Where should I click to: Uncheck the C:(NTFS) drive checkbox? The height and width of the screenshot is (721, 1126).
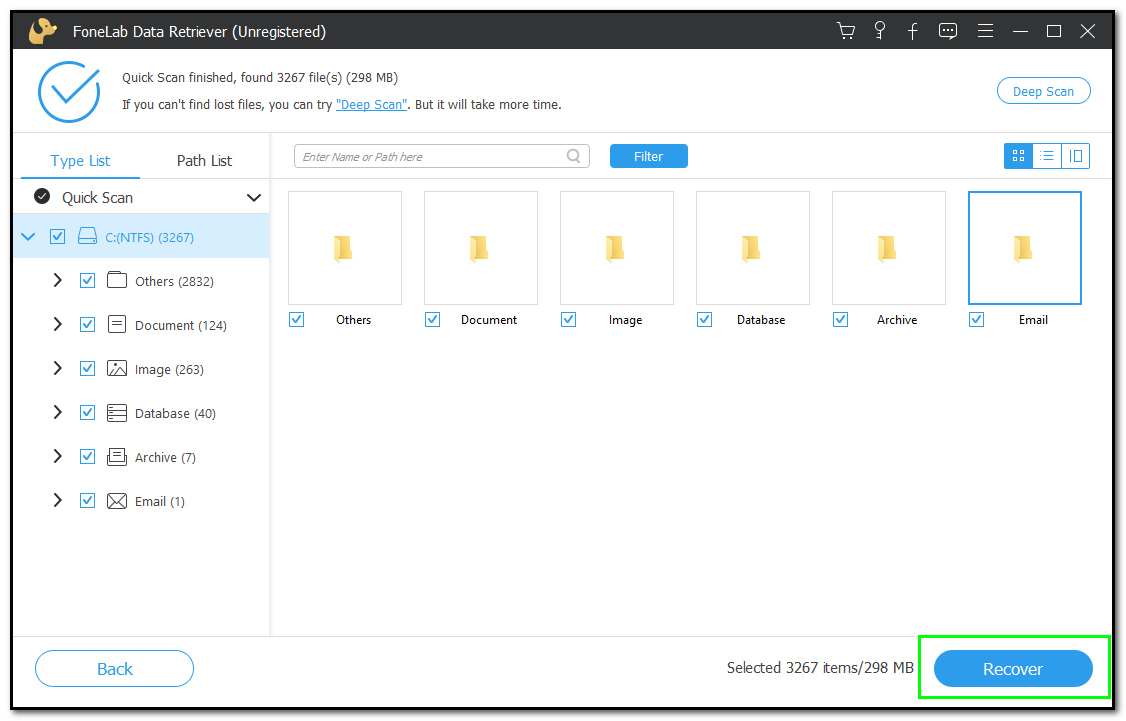coord(57,236)
